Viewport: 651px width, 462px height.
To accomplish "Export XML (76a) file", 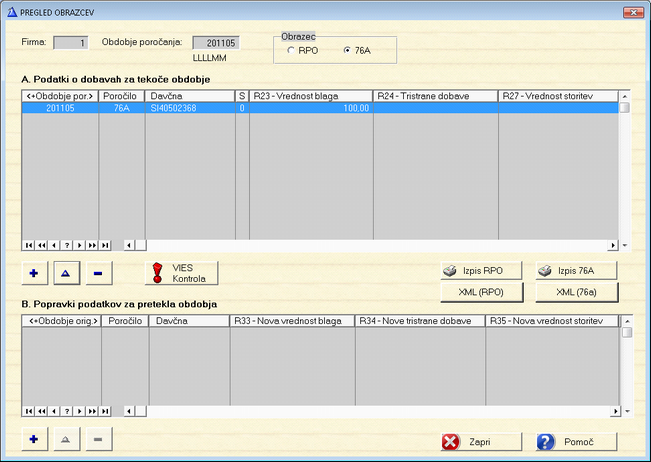I will pos(577,292).
